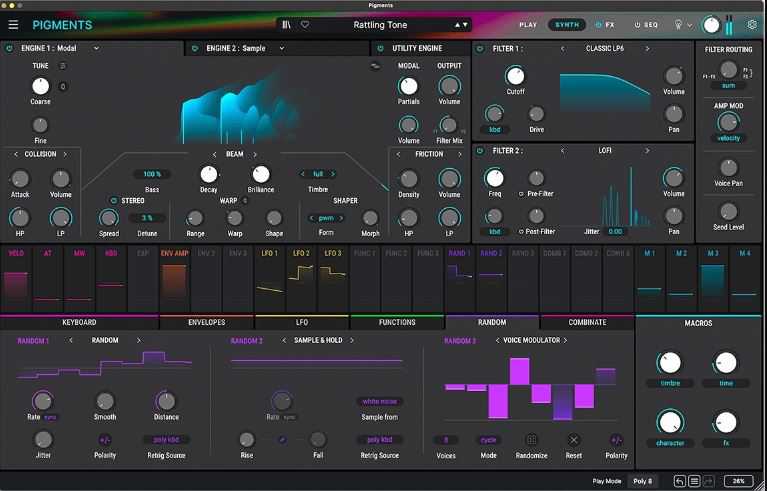Click the 'sum' filter routing value

[x=728, y=86]
